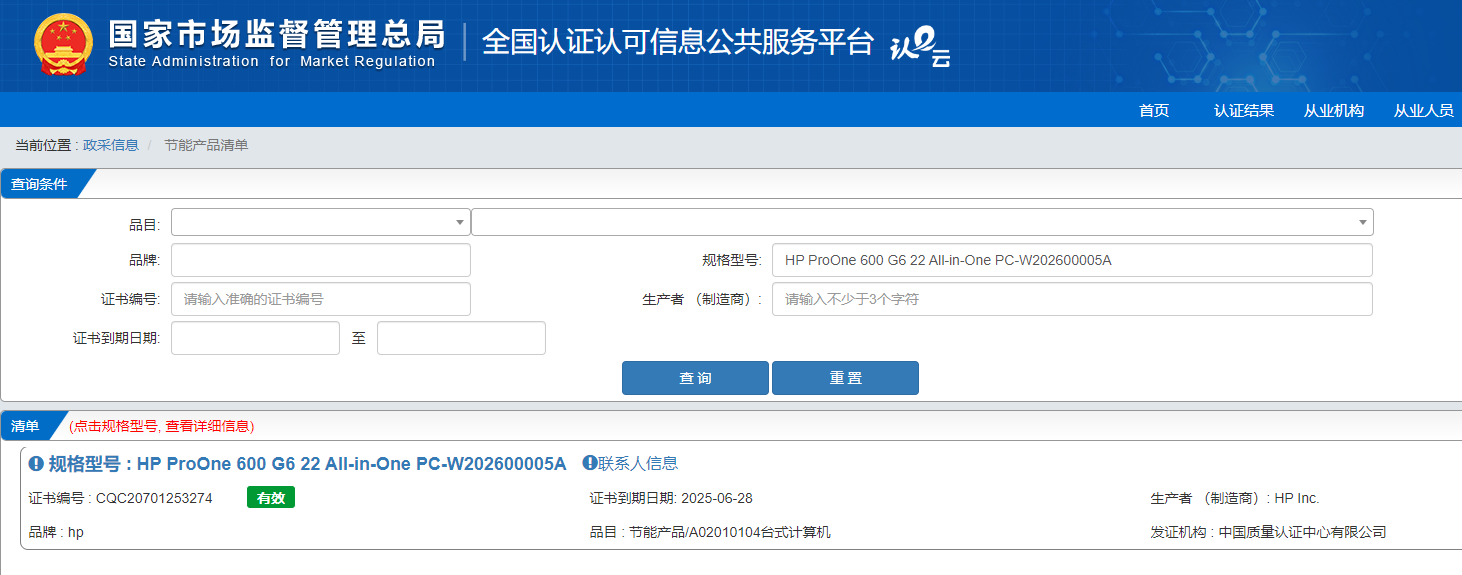This screenshot has width=1462, height=575.
Task: Click the 中国质量认证中心有限公司 issuer text
Action: [x=1302, y=532]
